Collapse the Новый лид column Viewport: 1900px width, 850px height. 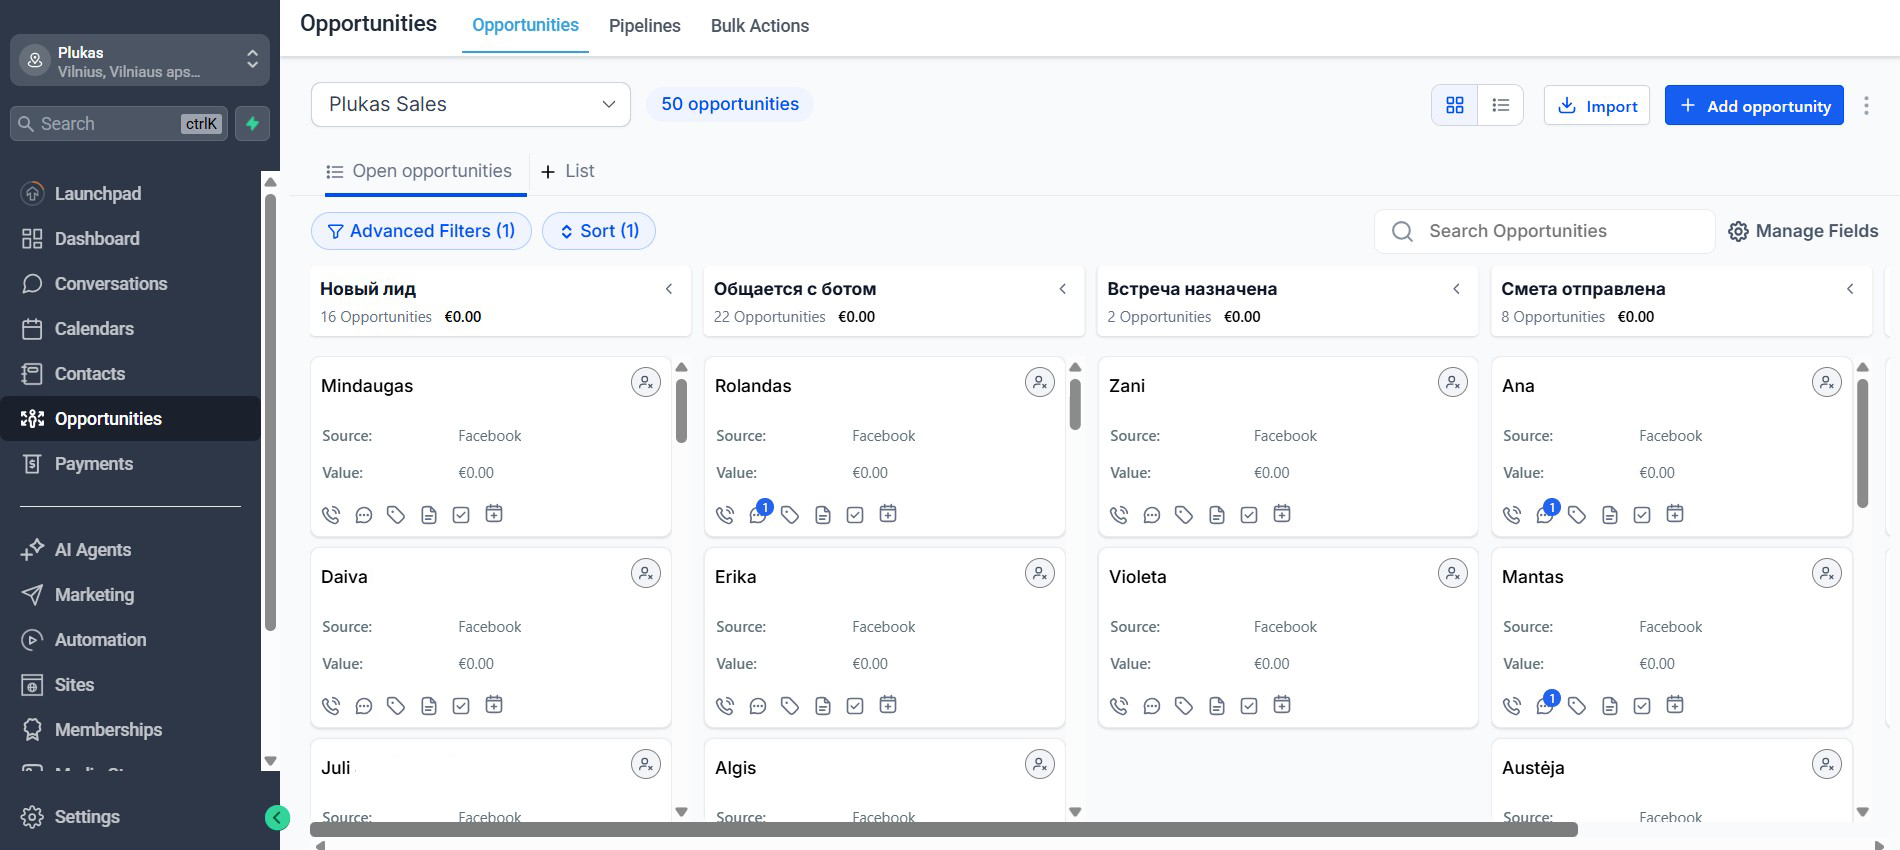669,289
